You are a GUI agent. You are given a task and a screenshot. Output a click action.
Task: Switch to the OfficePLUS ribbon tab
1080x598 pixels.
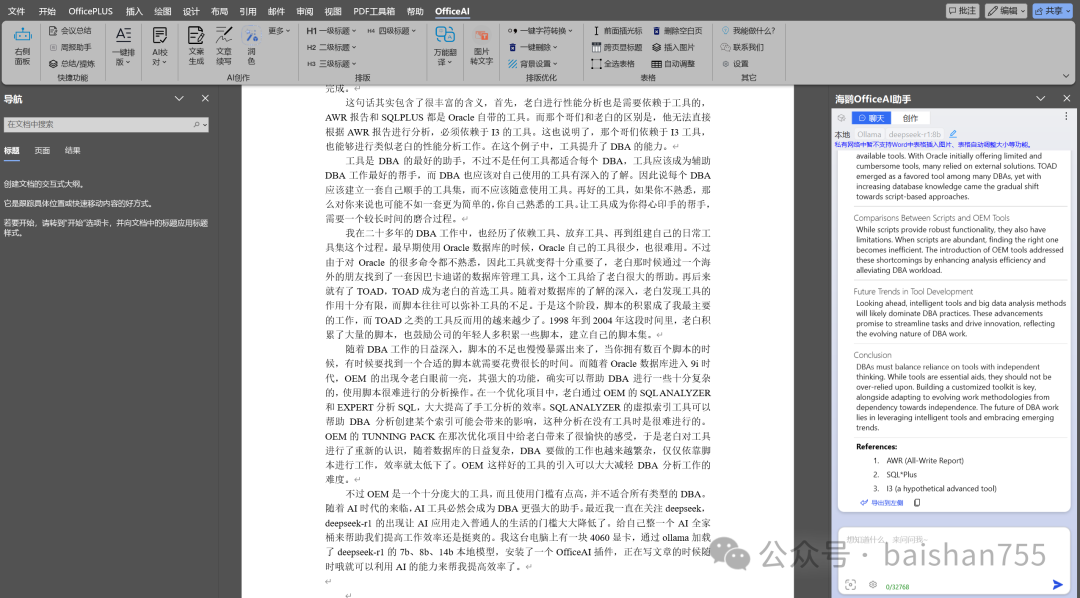click(x=90, y=11)
